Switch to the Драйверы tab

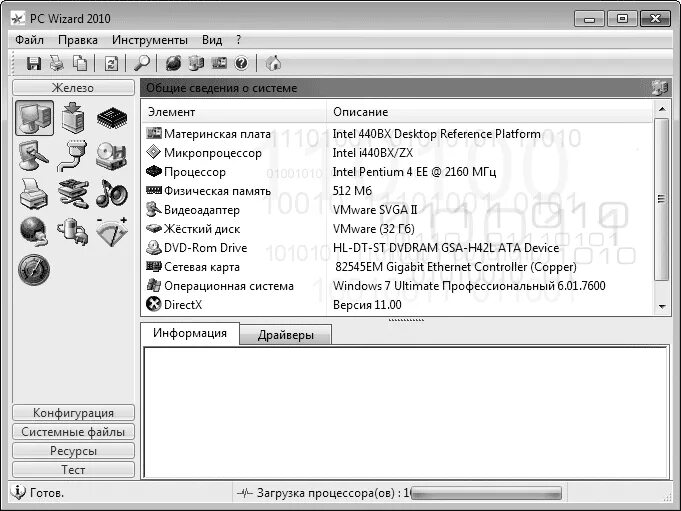pyautogui.click(x=285, y=335)
